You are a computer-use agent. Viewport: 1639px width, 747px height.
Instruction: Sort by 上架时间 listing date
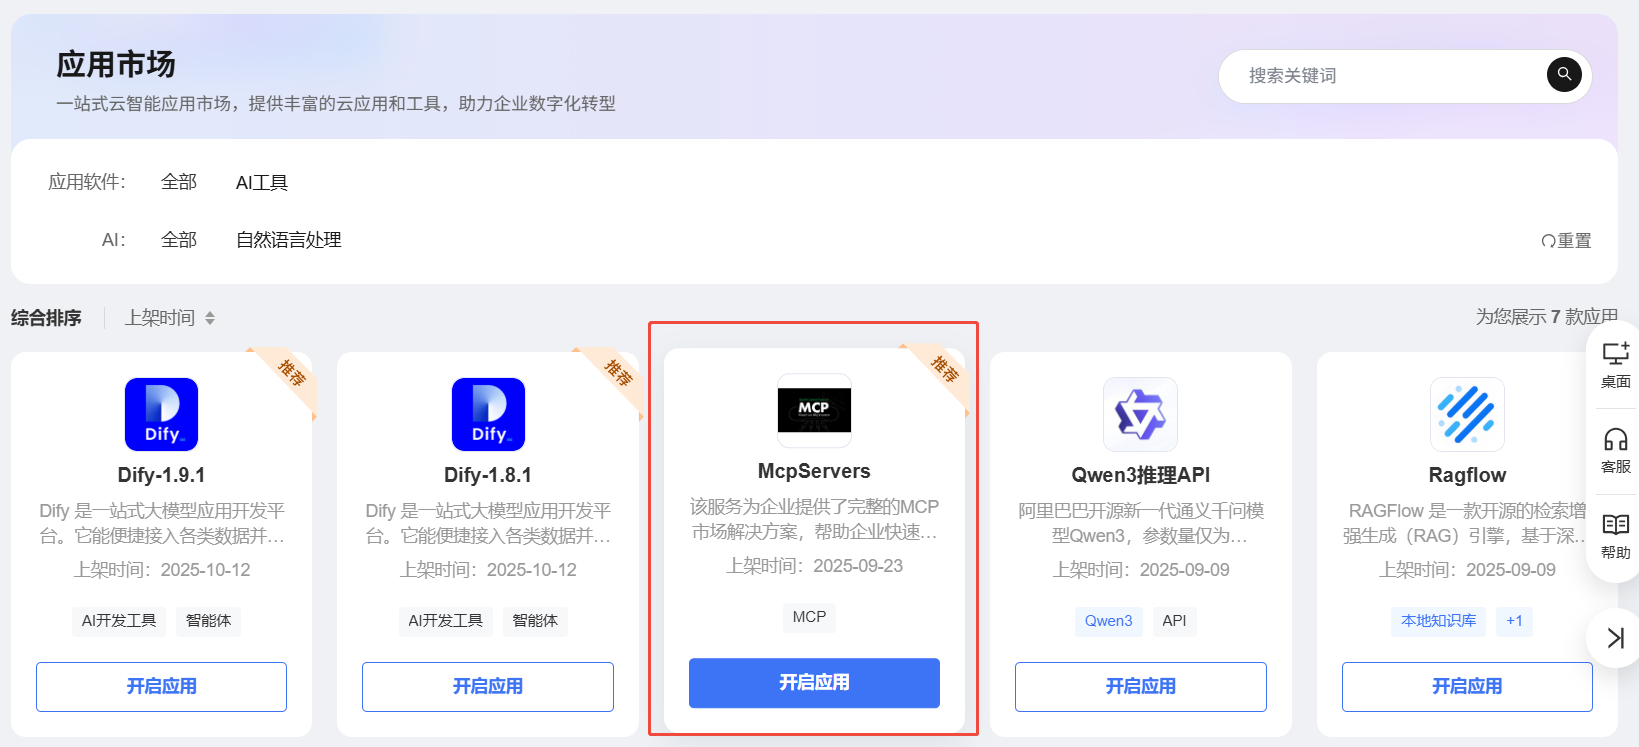click(x=170, y=318)
